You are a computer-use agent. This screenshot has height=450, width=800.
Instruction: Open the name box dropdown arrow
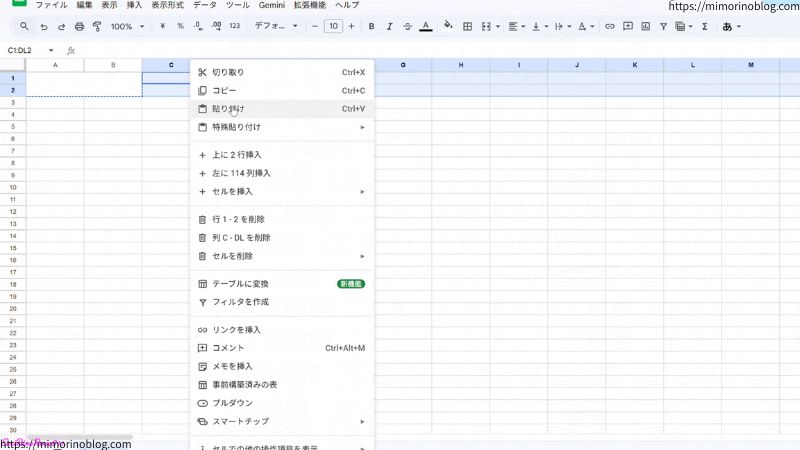coord(51,50)
